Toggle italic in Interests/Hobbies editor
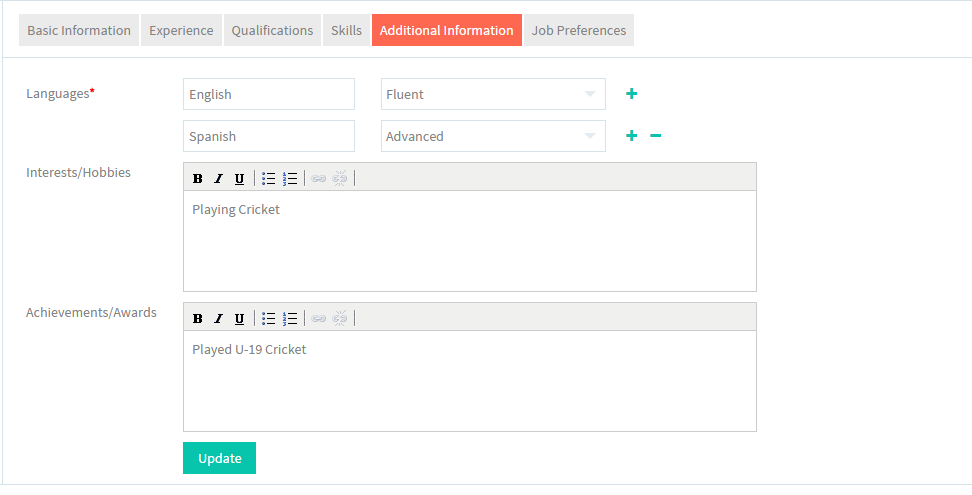 [x=218, y=179]
